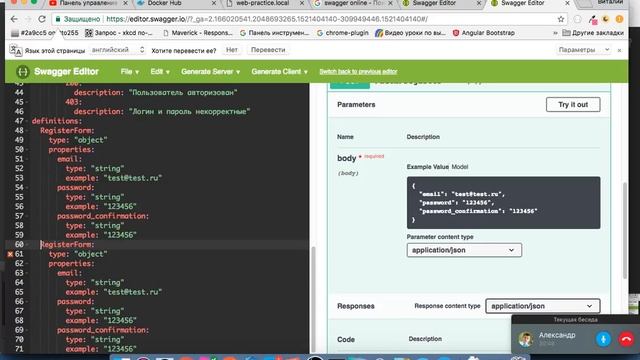
Task: Collapse the definitions block at line 47
Action: click(27, 121)
